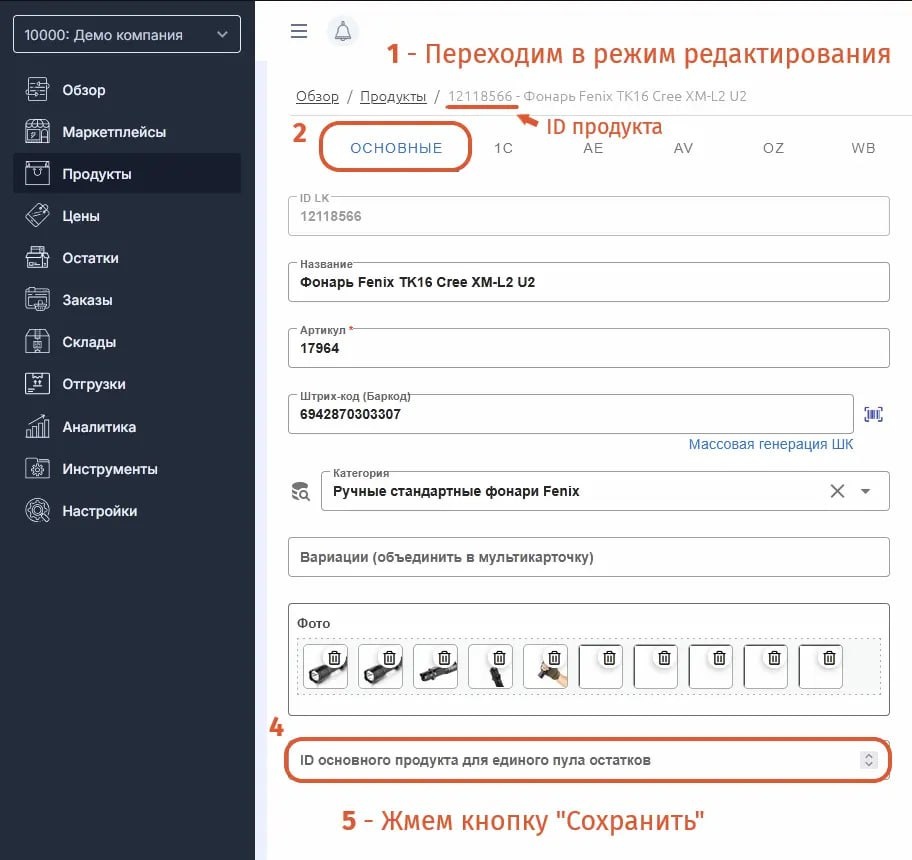Image resolution: width=912 pixels, height=860 pixels.
Task: Expand the Категория dropdown arrow
Action: tap(865, 491)
